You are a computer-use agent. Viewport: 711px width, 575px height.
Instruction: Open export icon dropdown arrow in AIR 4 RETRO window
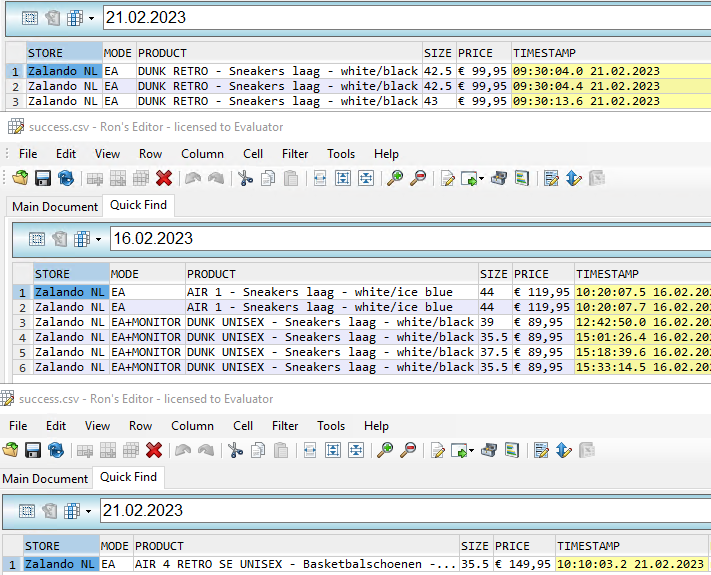click(472, 450)
